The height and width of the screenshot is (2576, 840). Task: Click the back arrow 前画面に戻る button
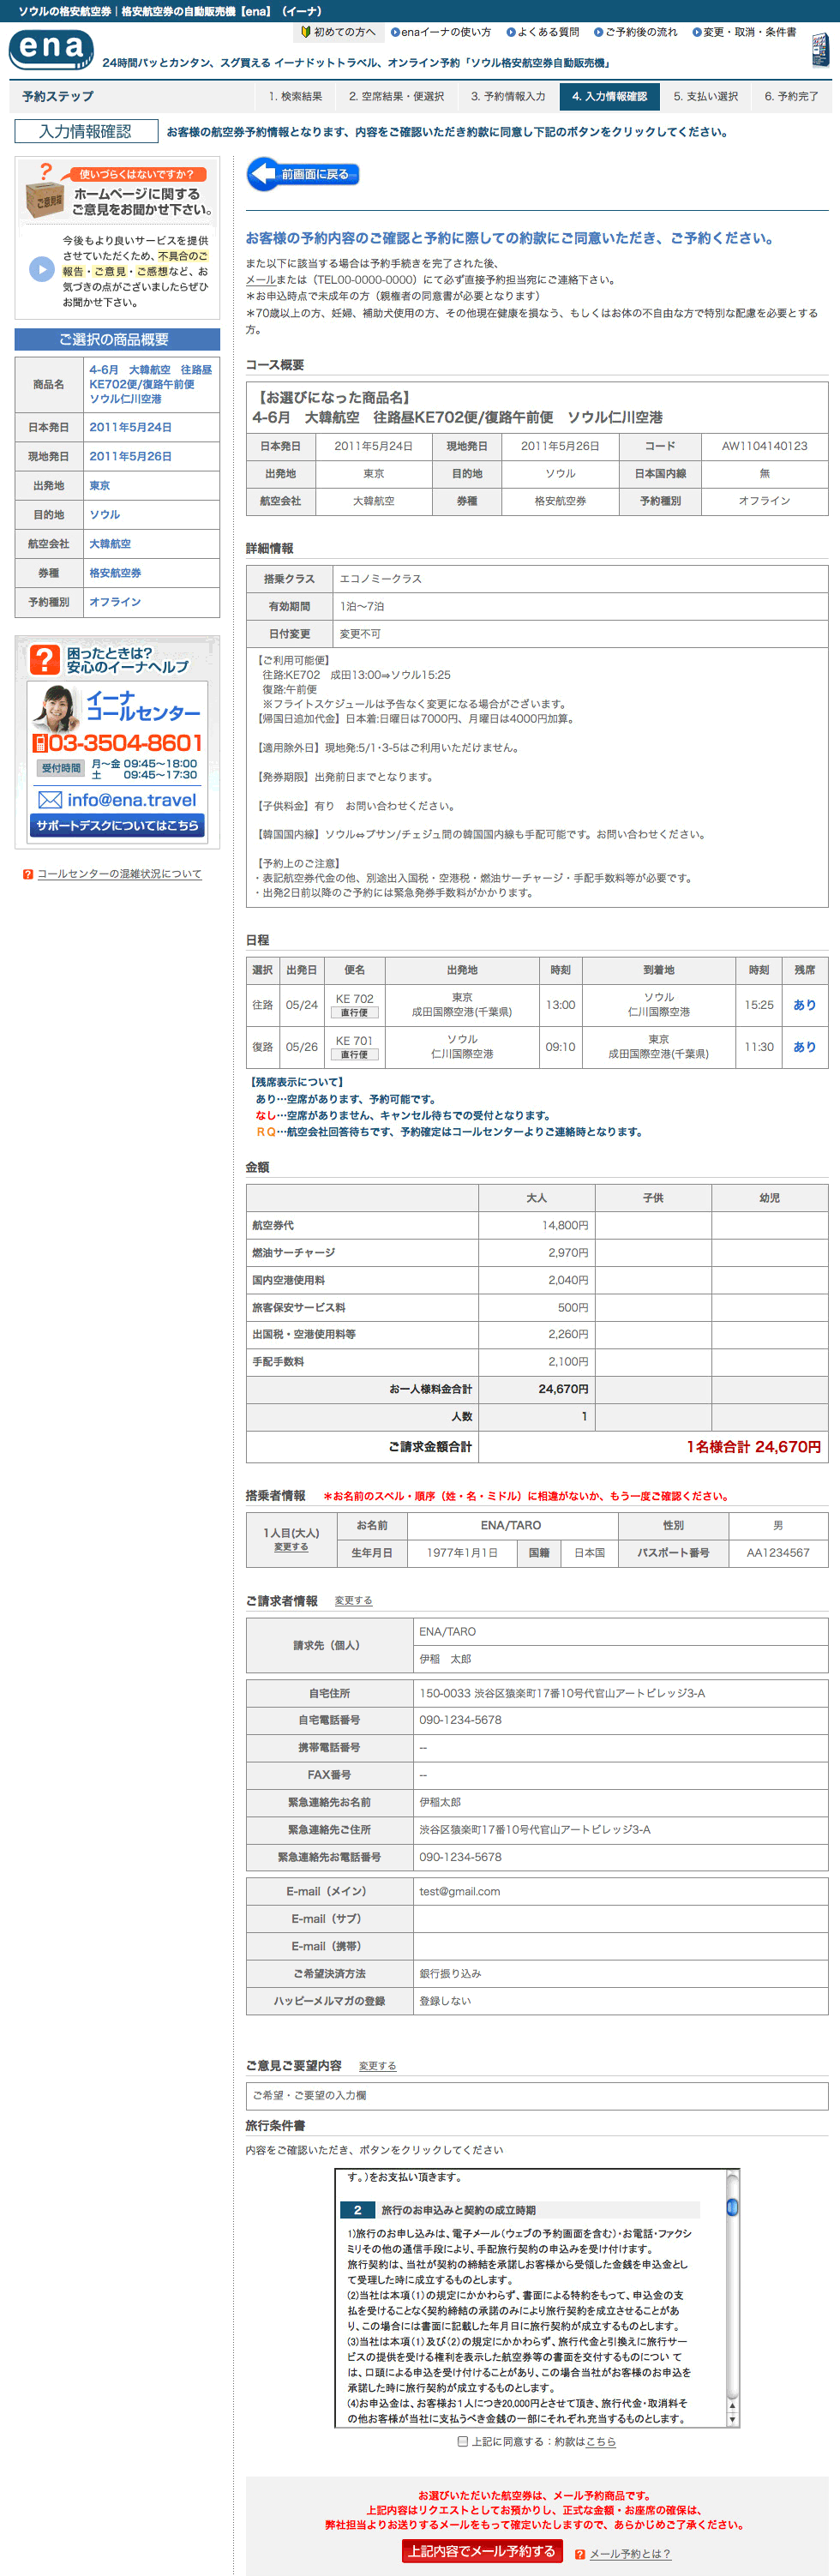[x=303, y=174]
